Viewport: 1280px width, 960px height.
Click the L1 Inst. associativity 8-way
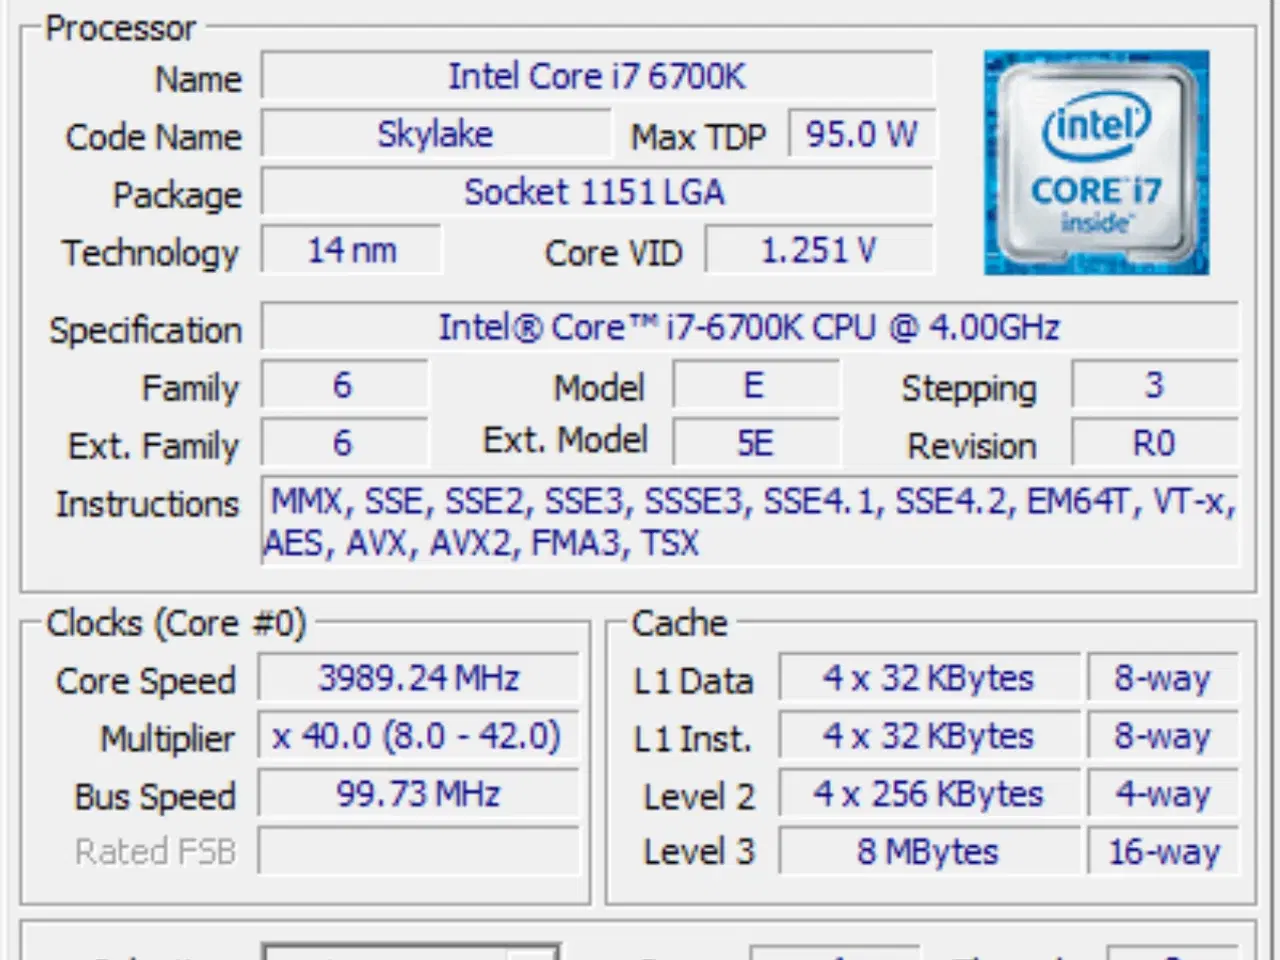(x=1163, y=736)
